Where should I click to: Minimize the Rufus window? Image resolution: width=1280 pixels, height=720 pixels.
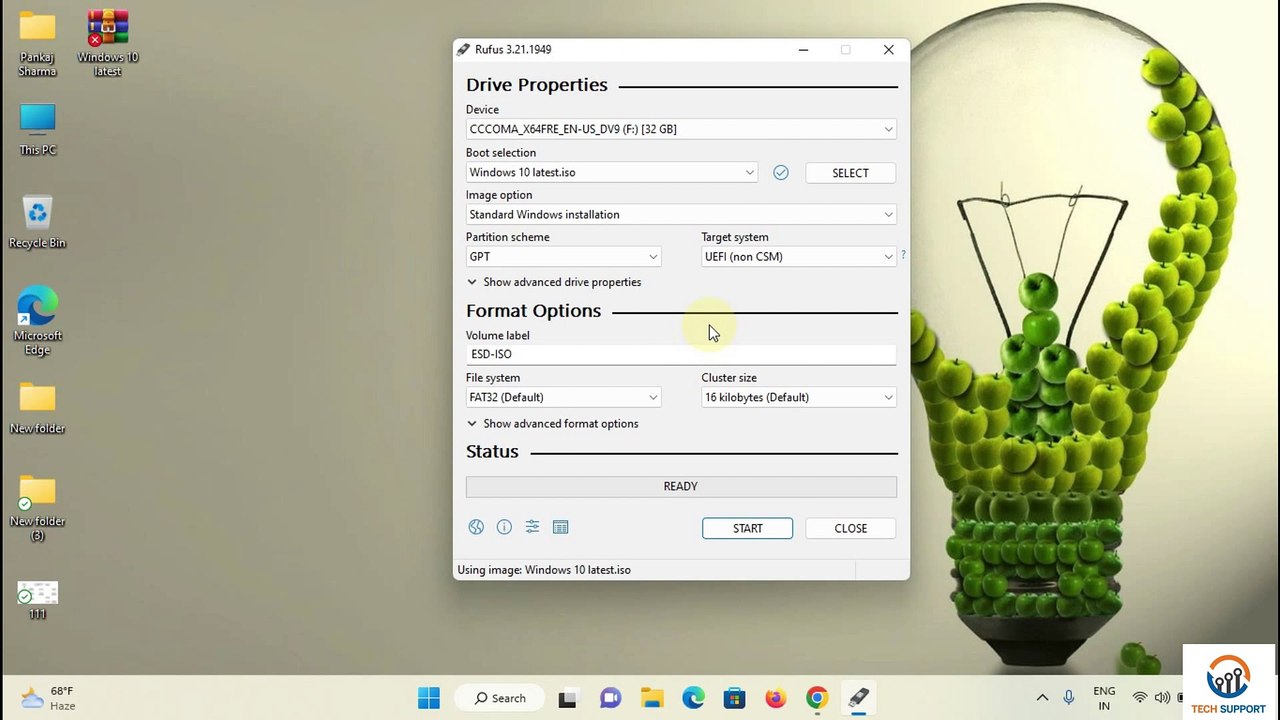(x=803, y=50)
